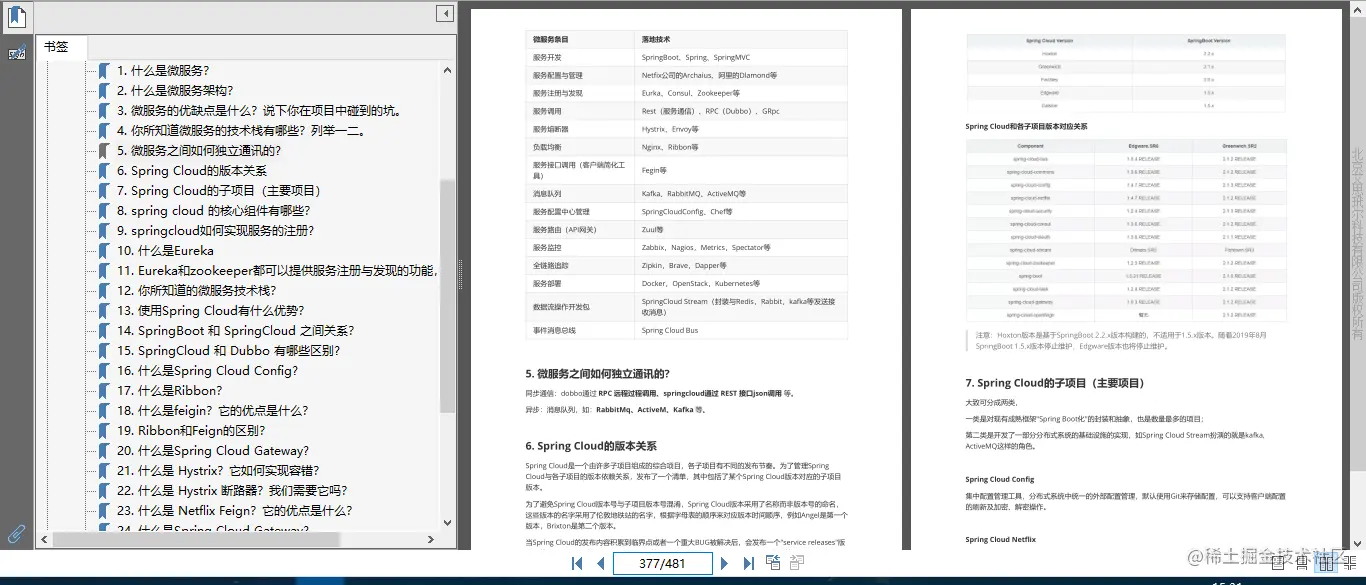Open bookmark 22. 什么是 Hystrix 断路器
This screenshot has height=585, width=1366.
click(x=232, y=491)
